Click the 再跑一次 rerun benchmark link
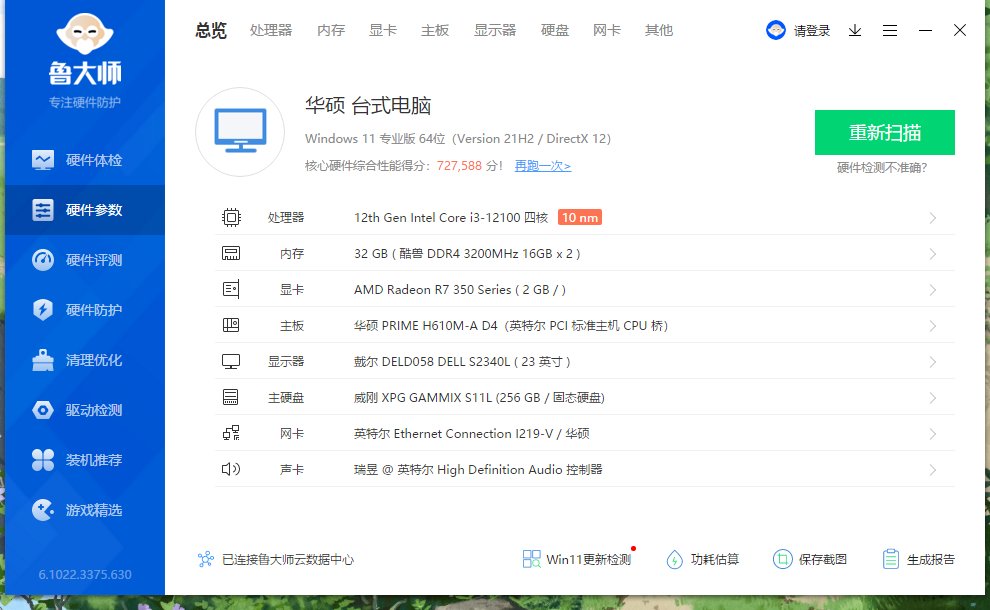The image size is (990, 610). tap(542, 166)
